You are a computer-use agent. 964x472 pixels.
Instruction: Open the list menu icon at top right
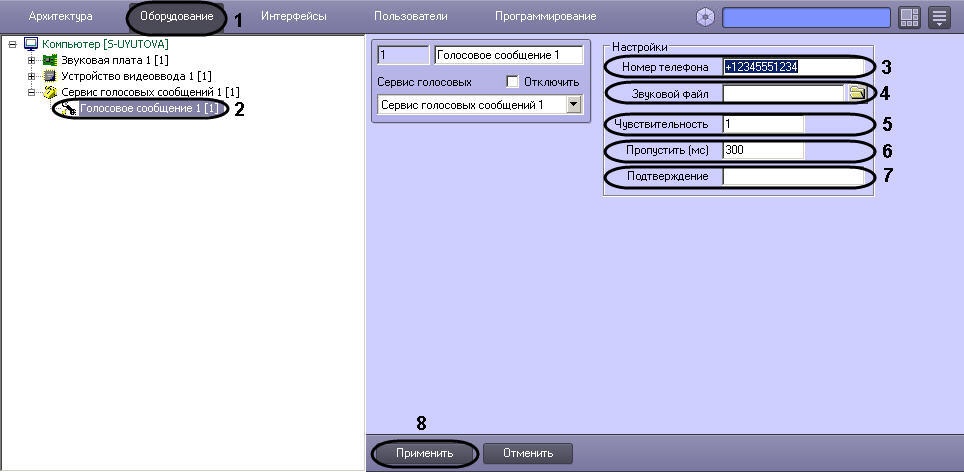tap(939, 17)
